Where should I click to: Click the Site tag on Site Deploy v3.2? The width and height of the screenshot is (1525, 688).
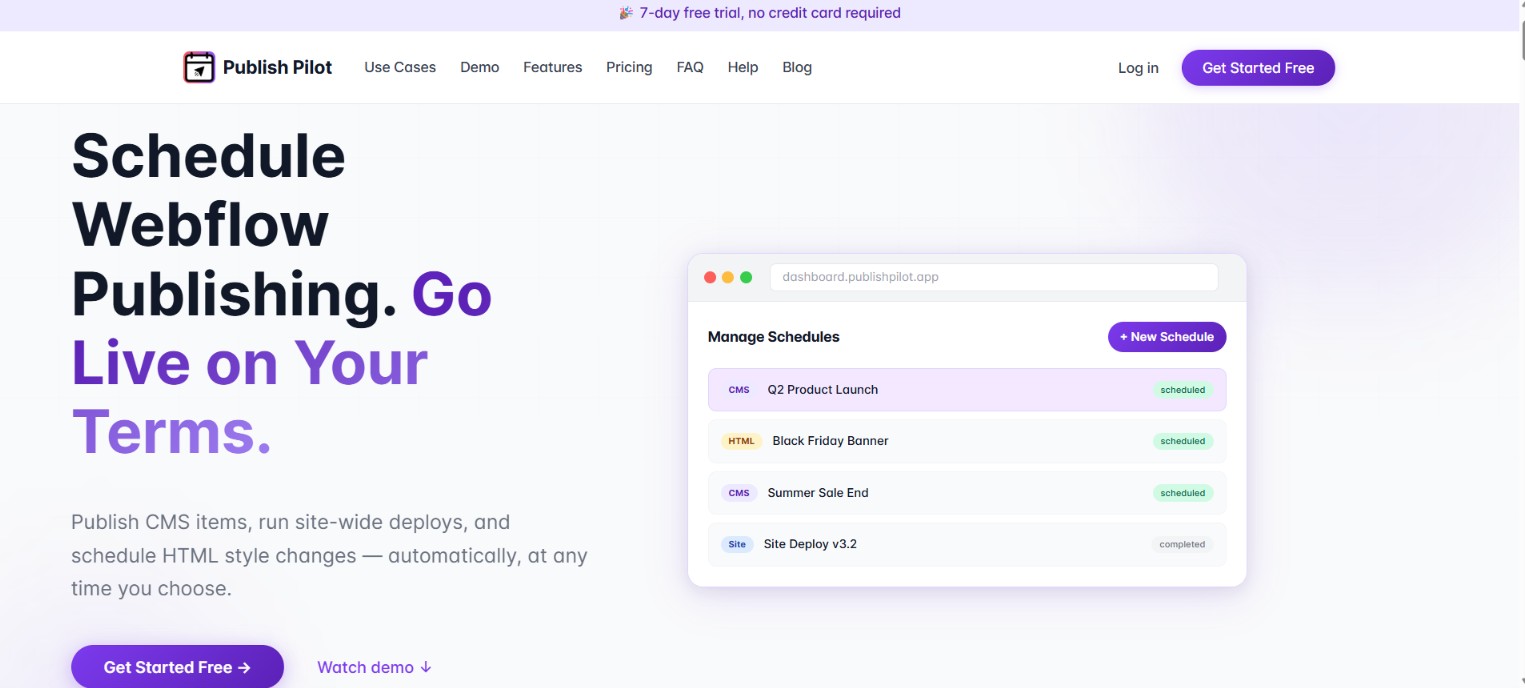click(737, 545)
